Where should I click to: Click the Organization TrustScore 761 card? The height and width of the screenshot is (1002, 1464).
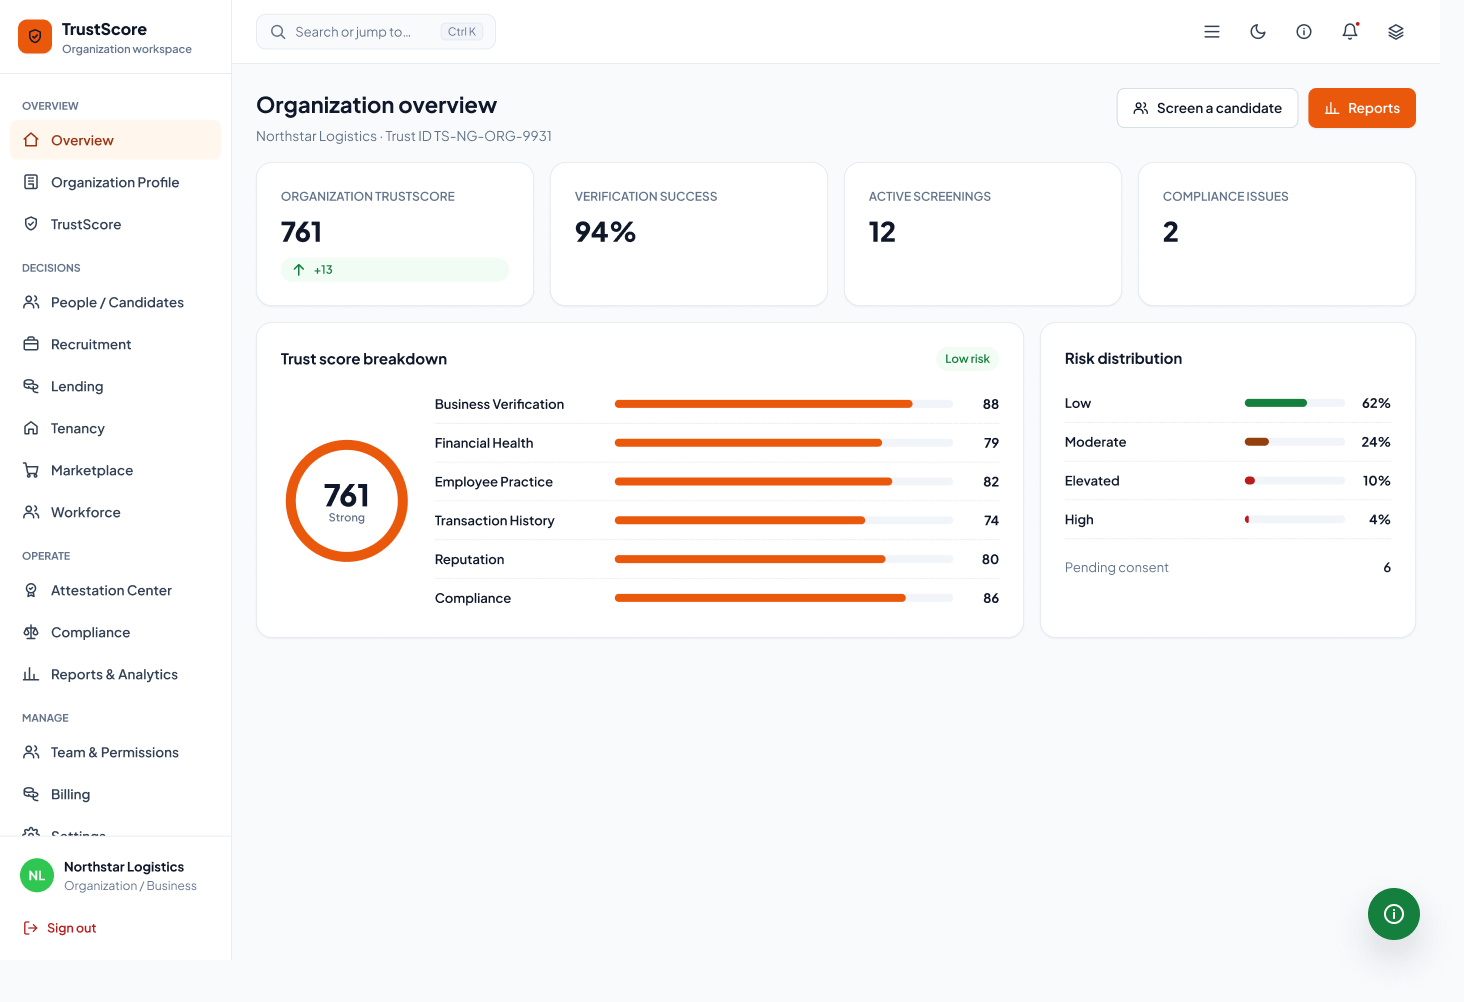click(x=395, y=234)
